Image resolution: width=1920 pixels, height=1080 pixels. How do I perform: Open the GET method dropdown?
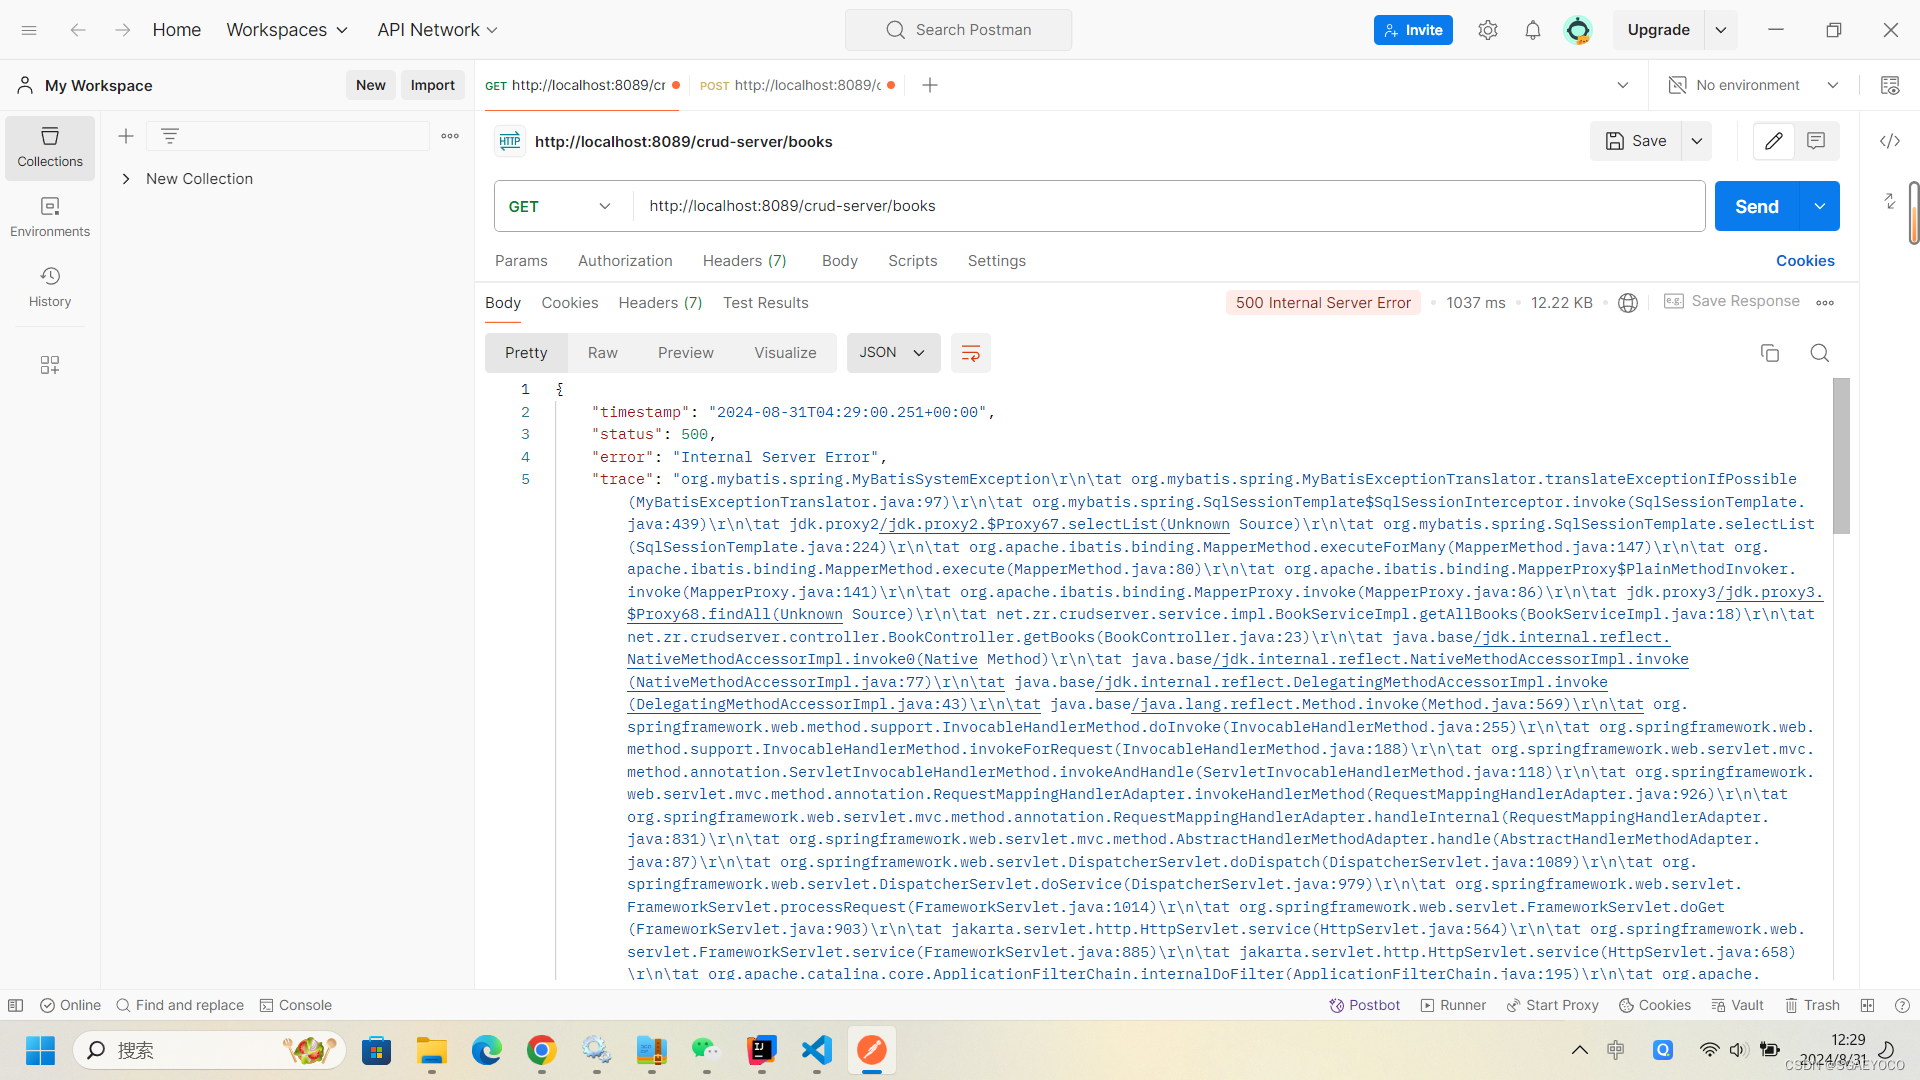(x=561, y=206)
